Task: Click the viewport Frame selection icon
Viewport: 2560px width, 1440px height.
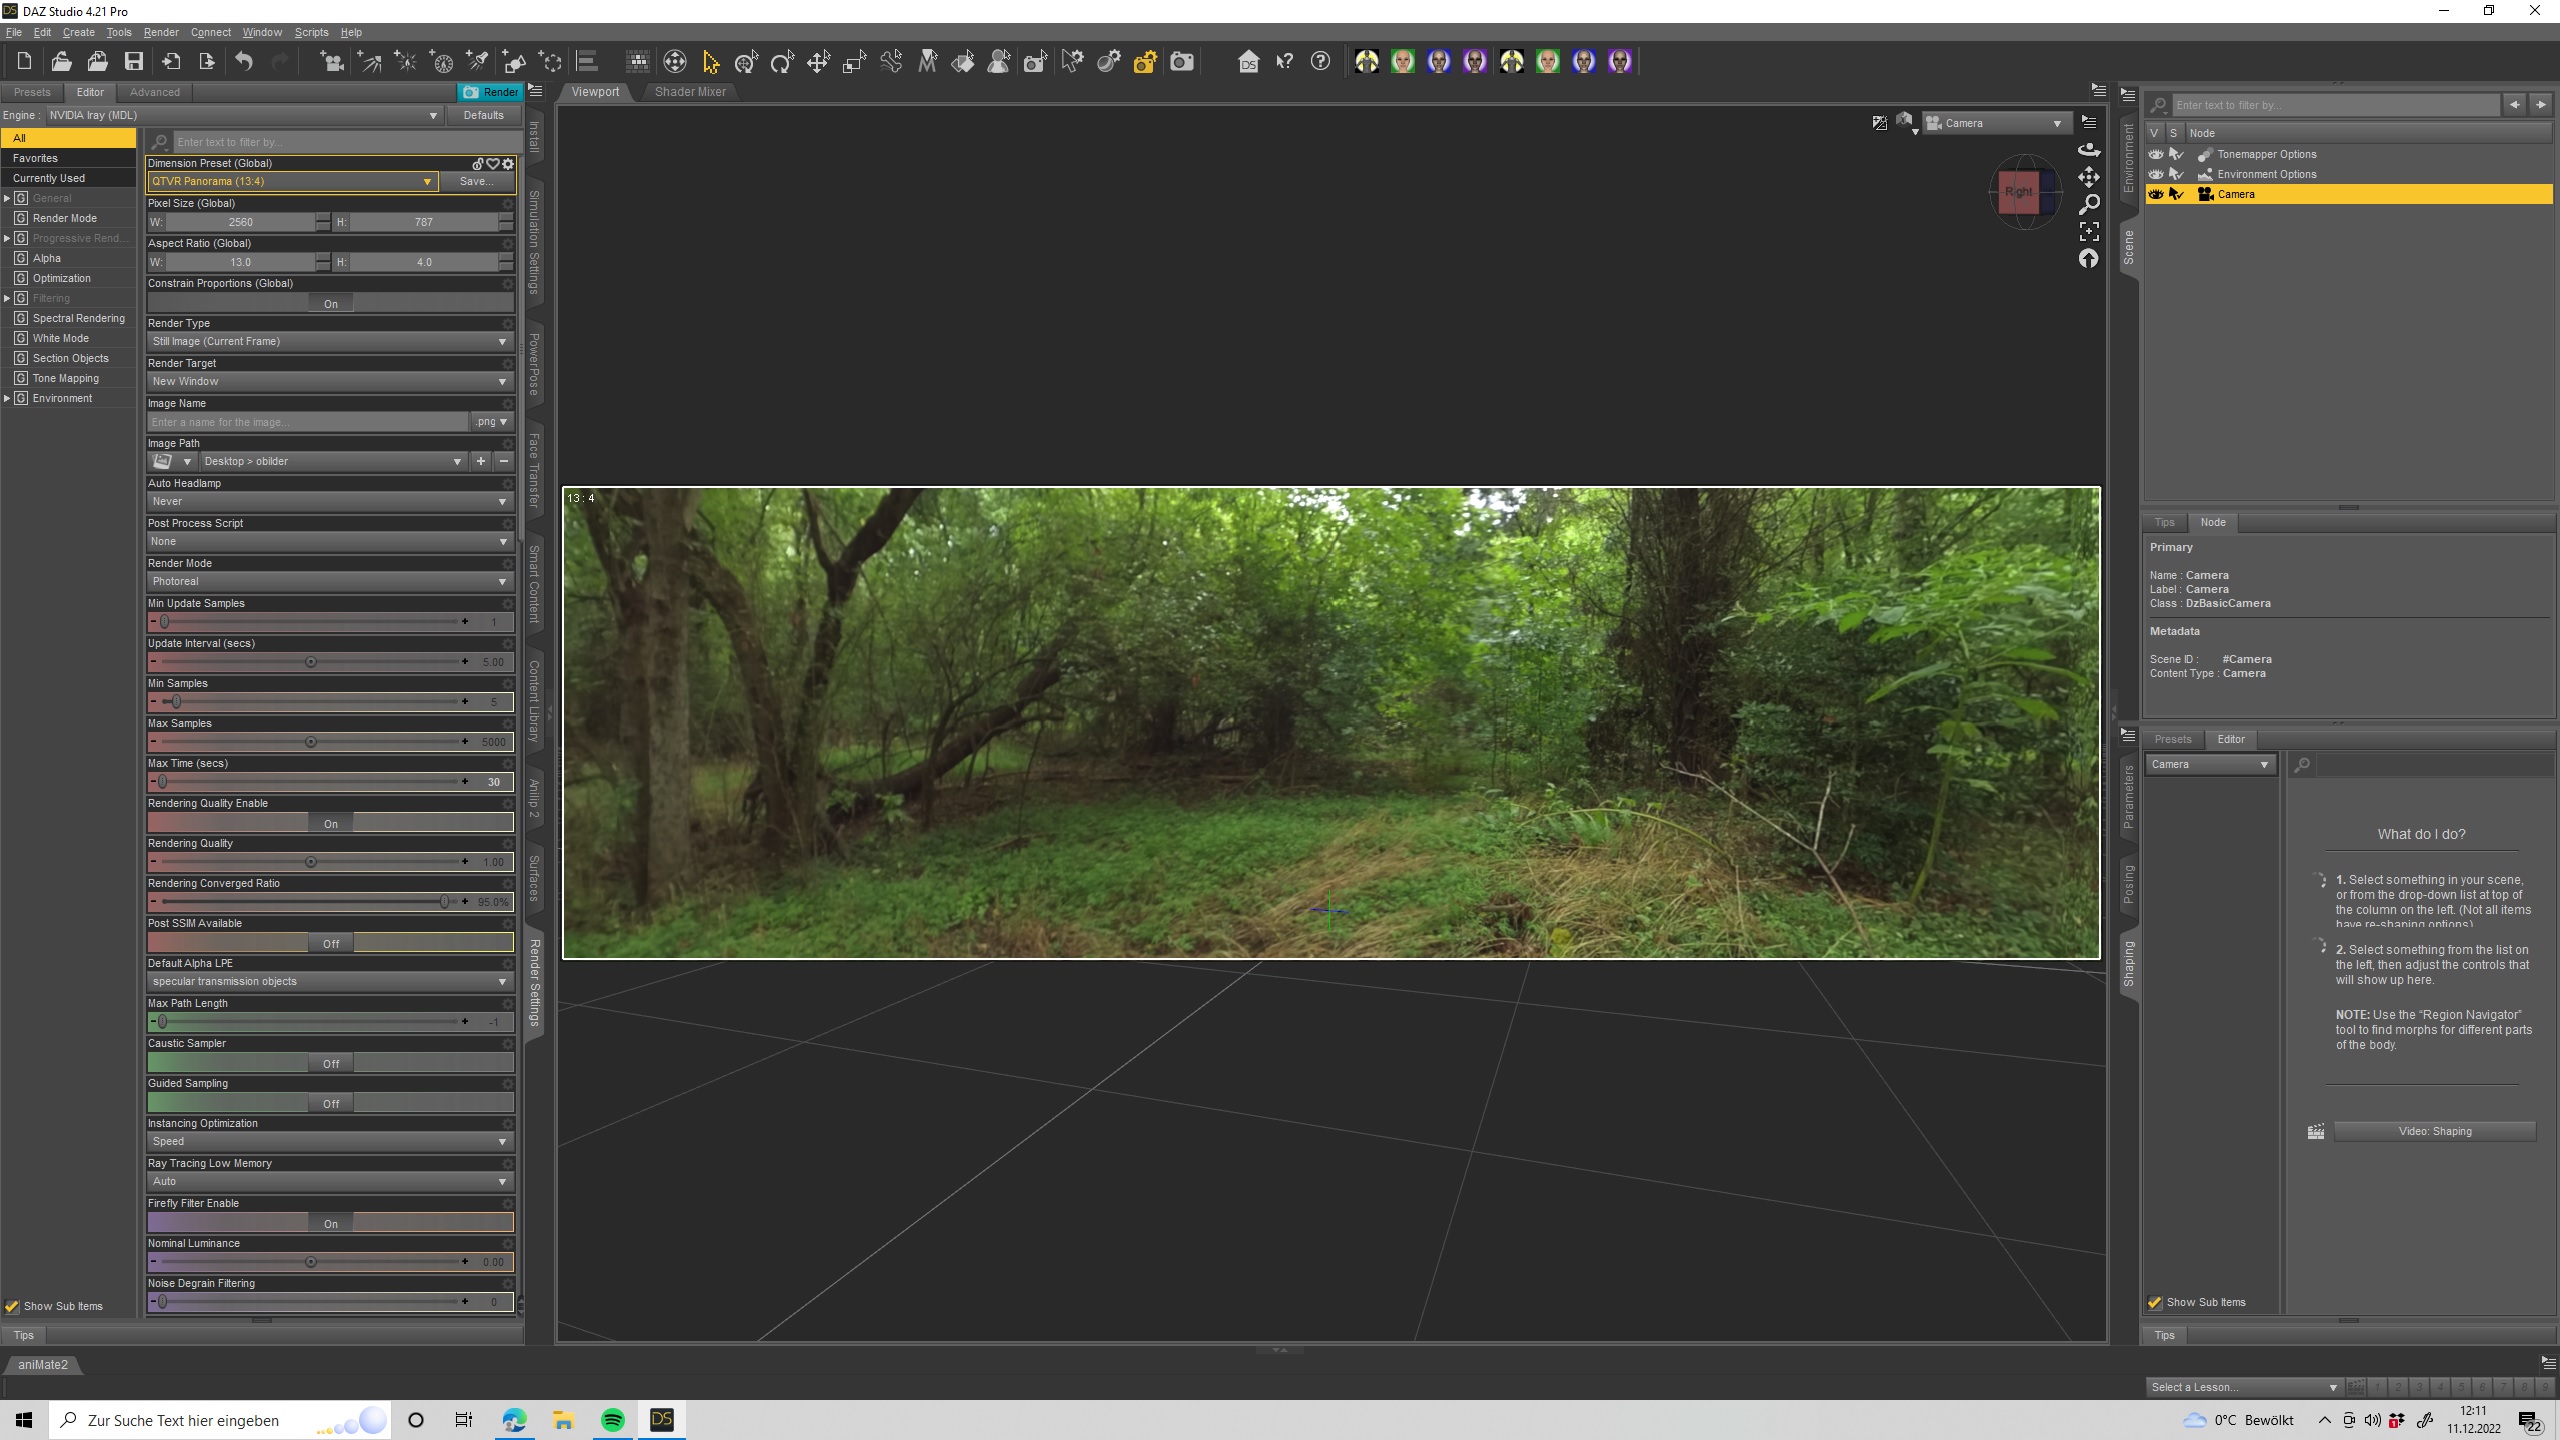Action: (2089, 231)
